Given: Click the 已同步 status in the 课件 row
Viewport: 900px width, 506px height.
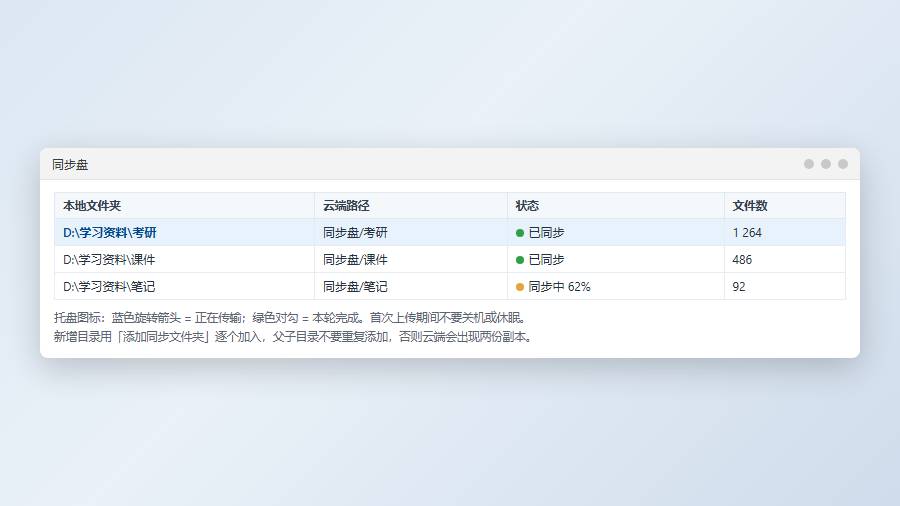Looking at the screenshot, I should 546,259.
